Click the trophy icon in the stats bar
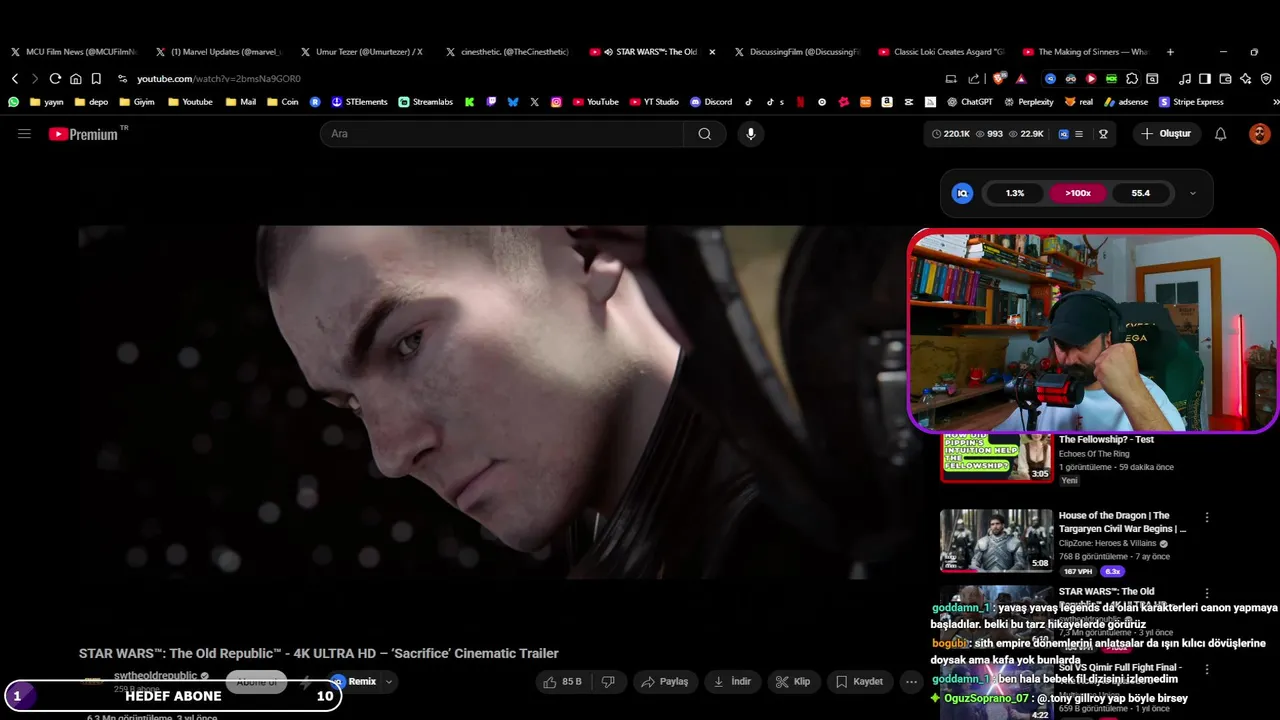 coord(1103,133)
